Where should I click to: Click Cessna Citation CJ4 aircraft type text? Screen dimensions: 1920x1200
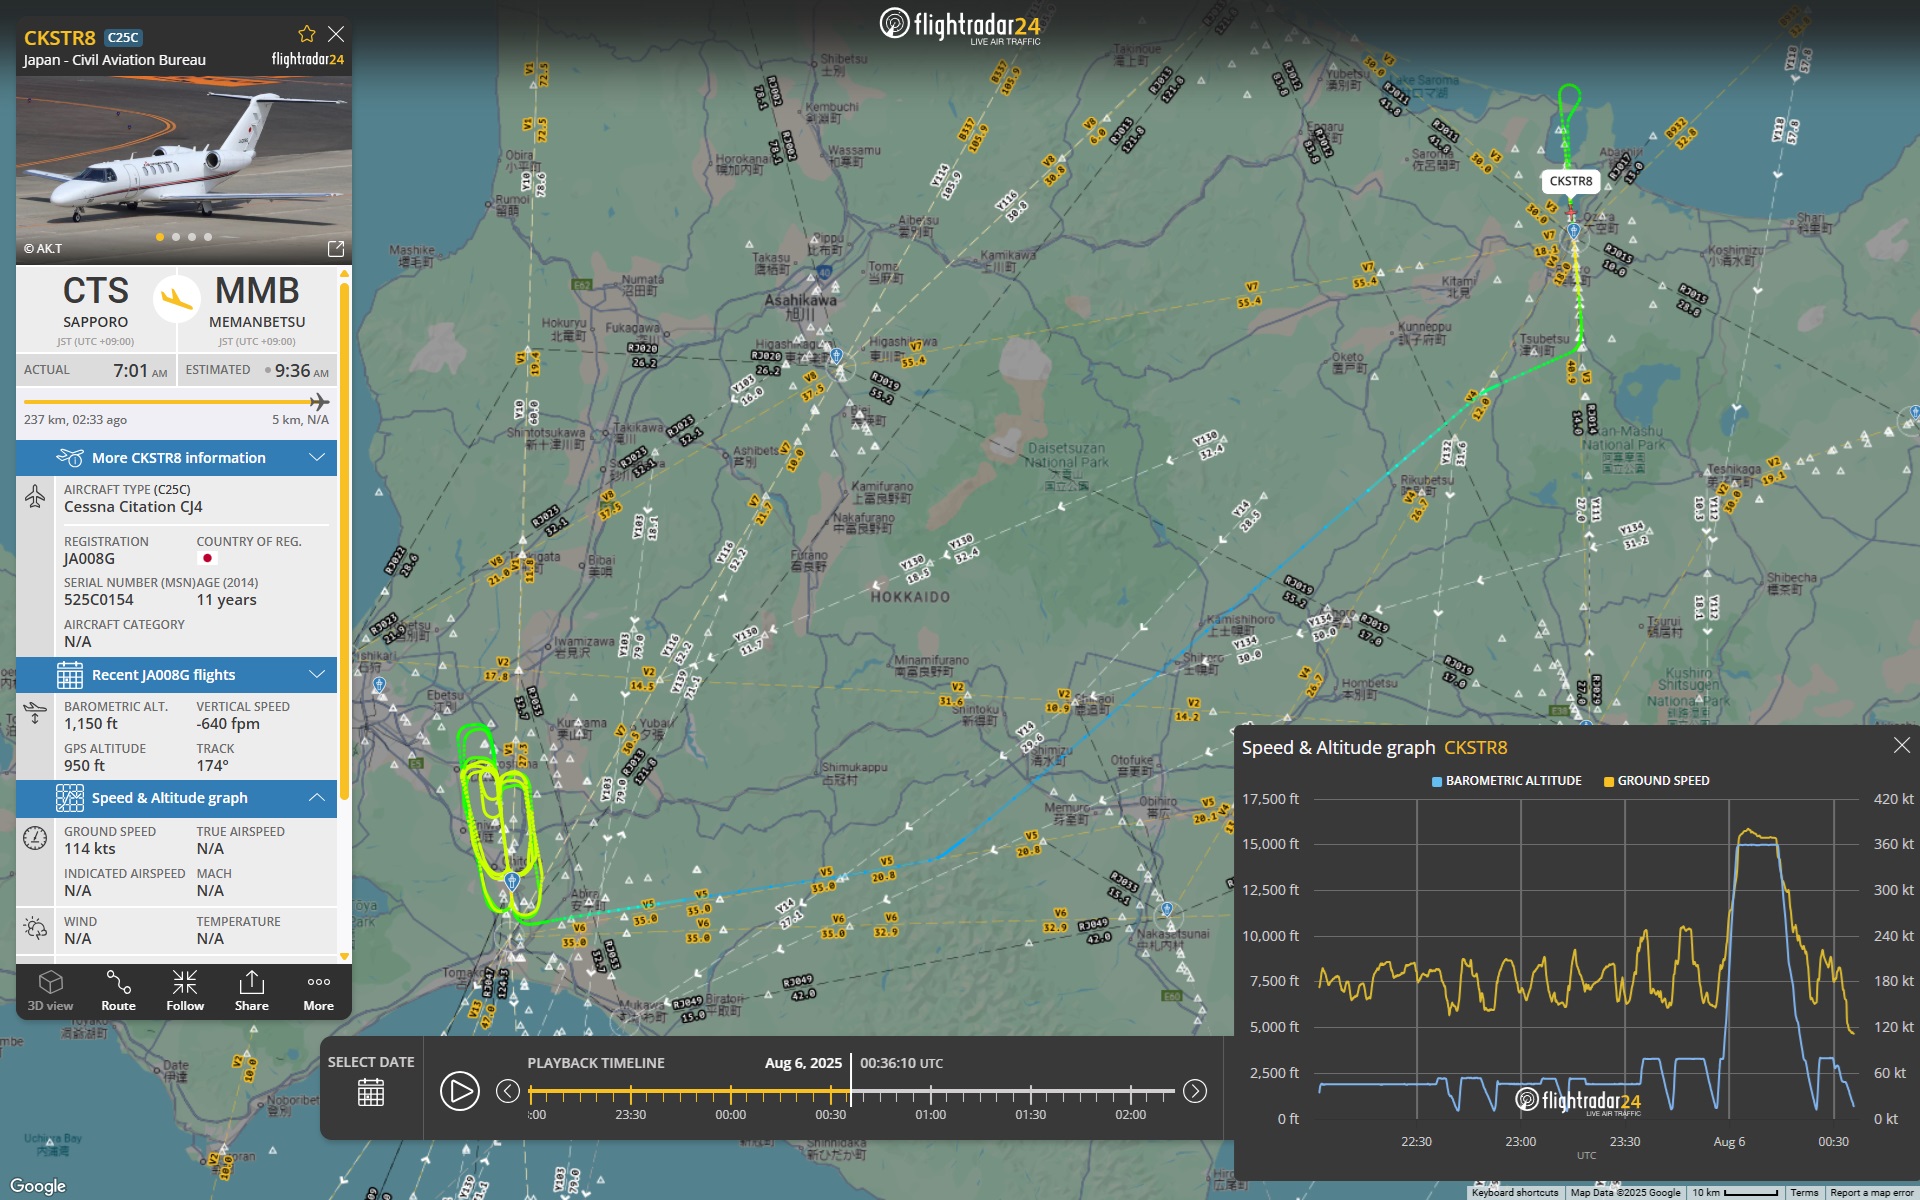[134, 507]
